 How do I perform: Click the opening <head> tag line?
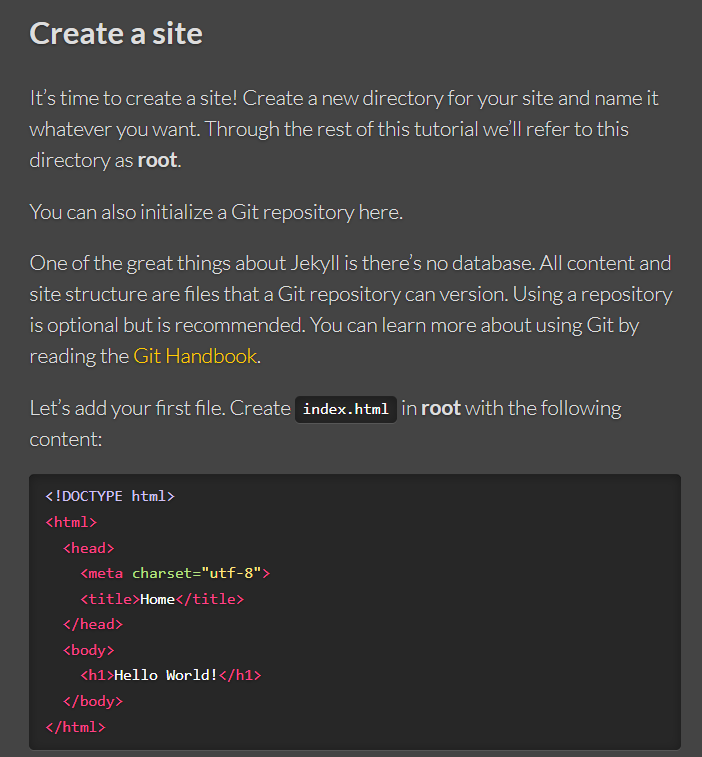(88, 548)
